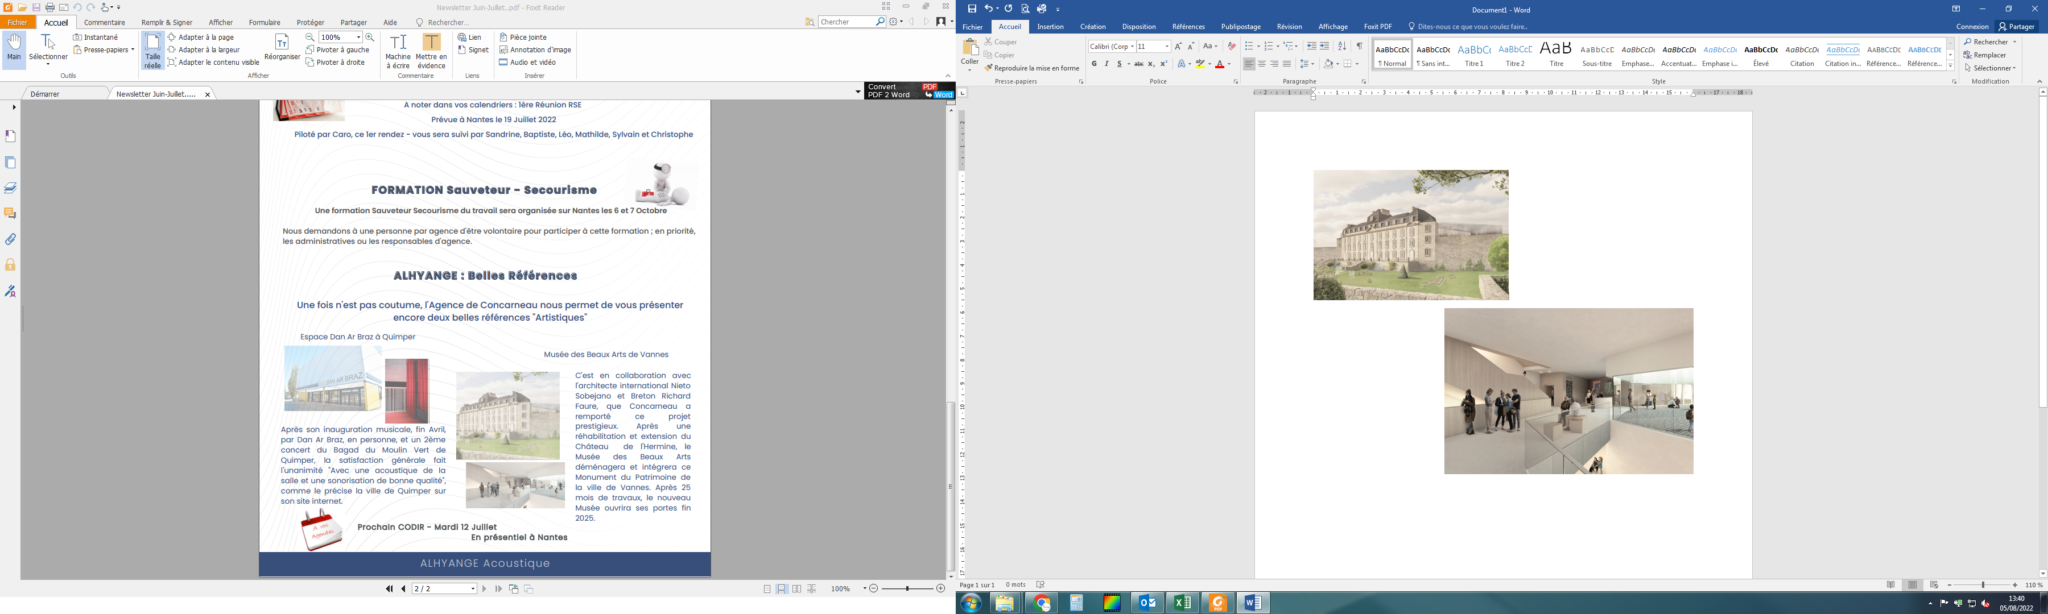Expand Sélectionner dropdown in Word ribbon
This screenshot has width=2048, height=614.
coord(2014,68)
